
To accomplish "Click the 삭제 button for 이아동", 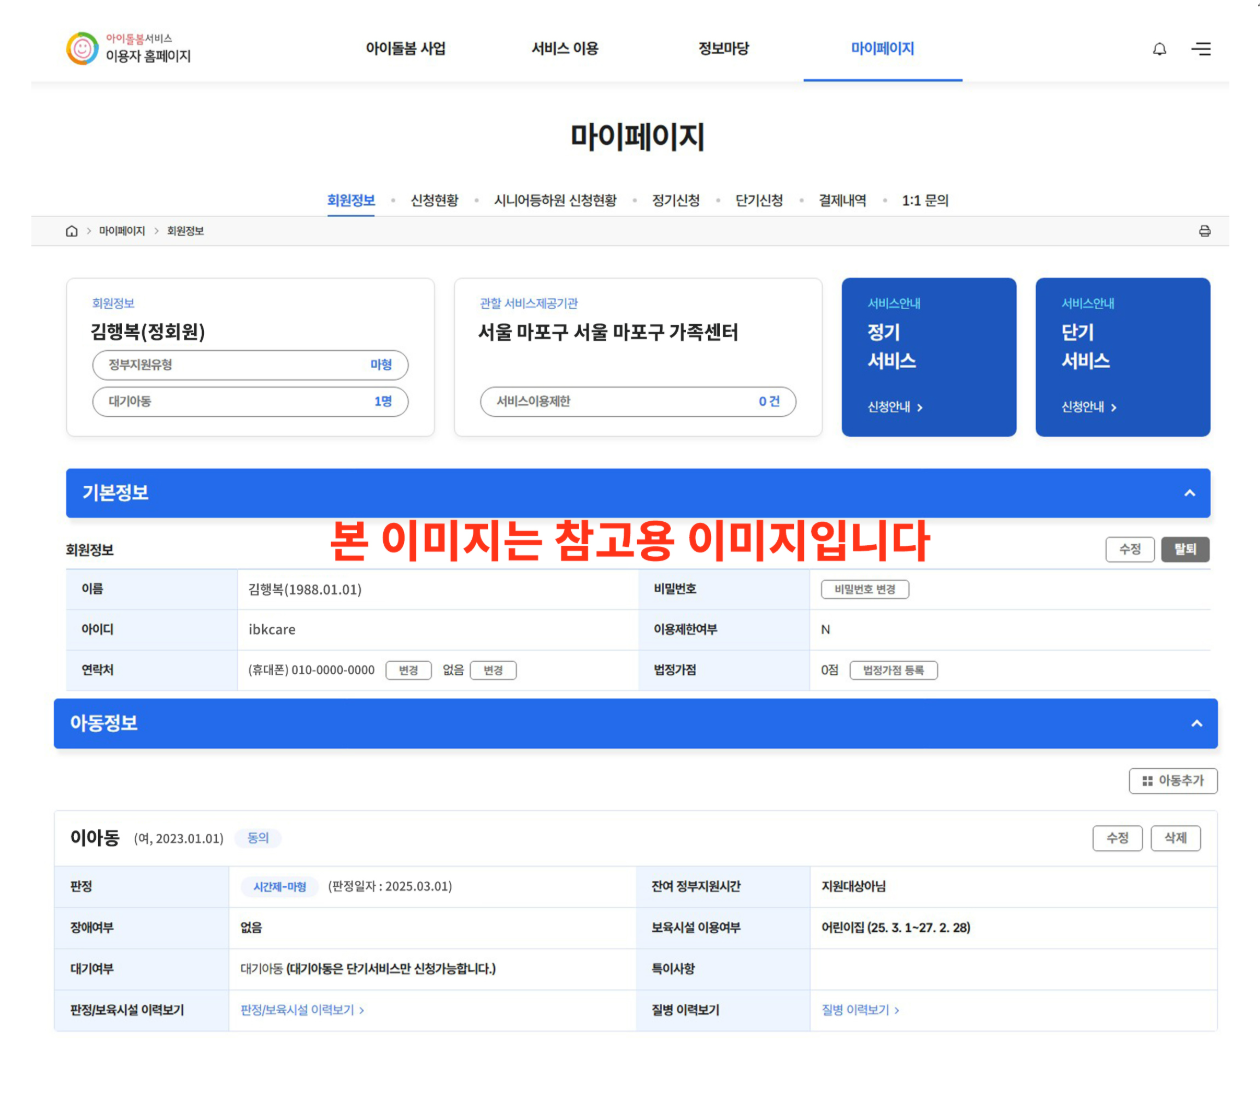I will point(1176,838).
